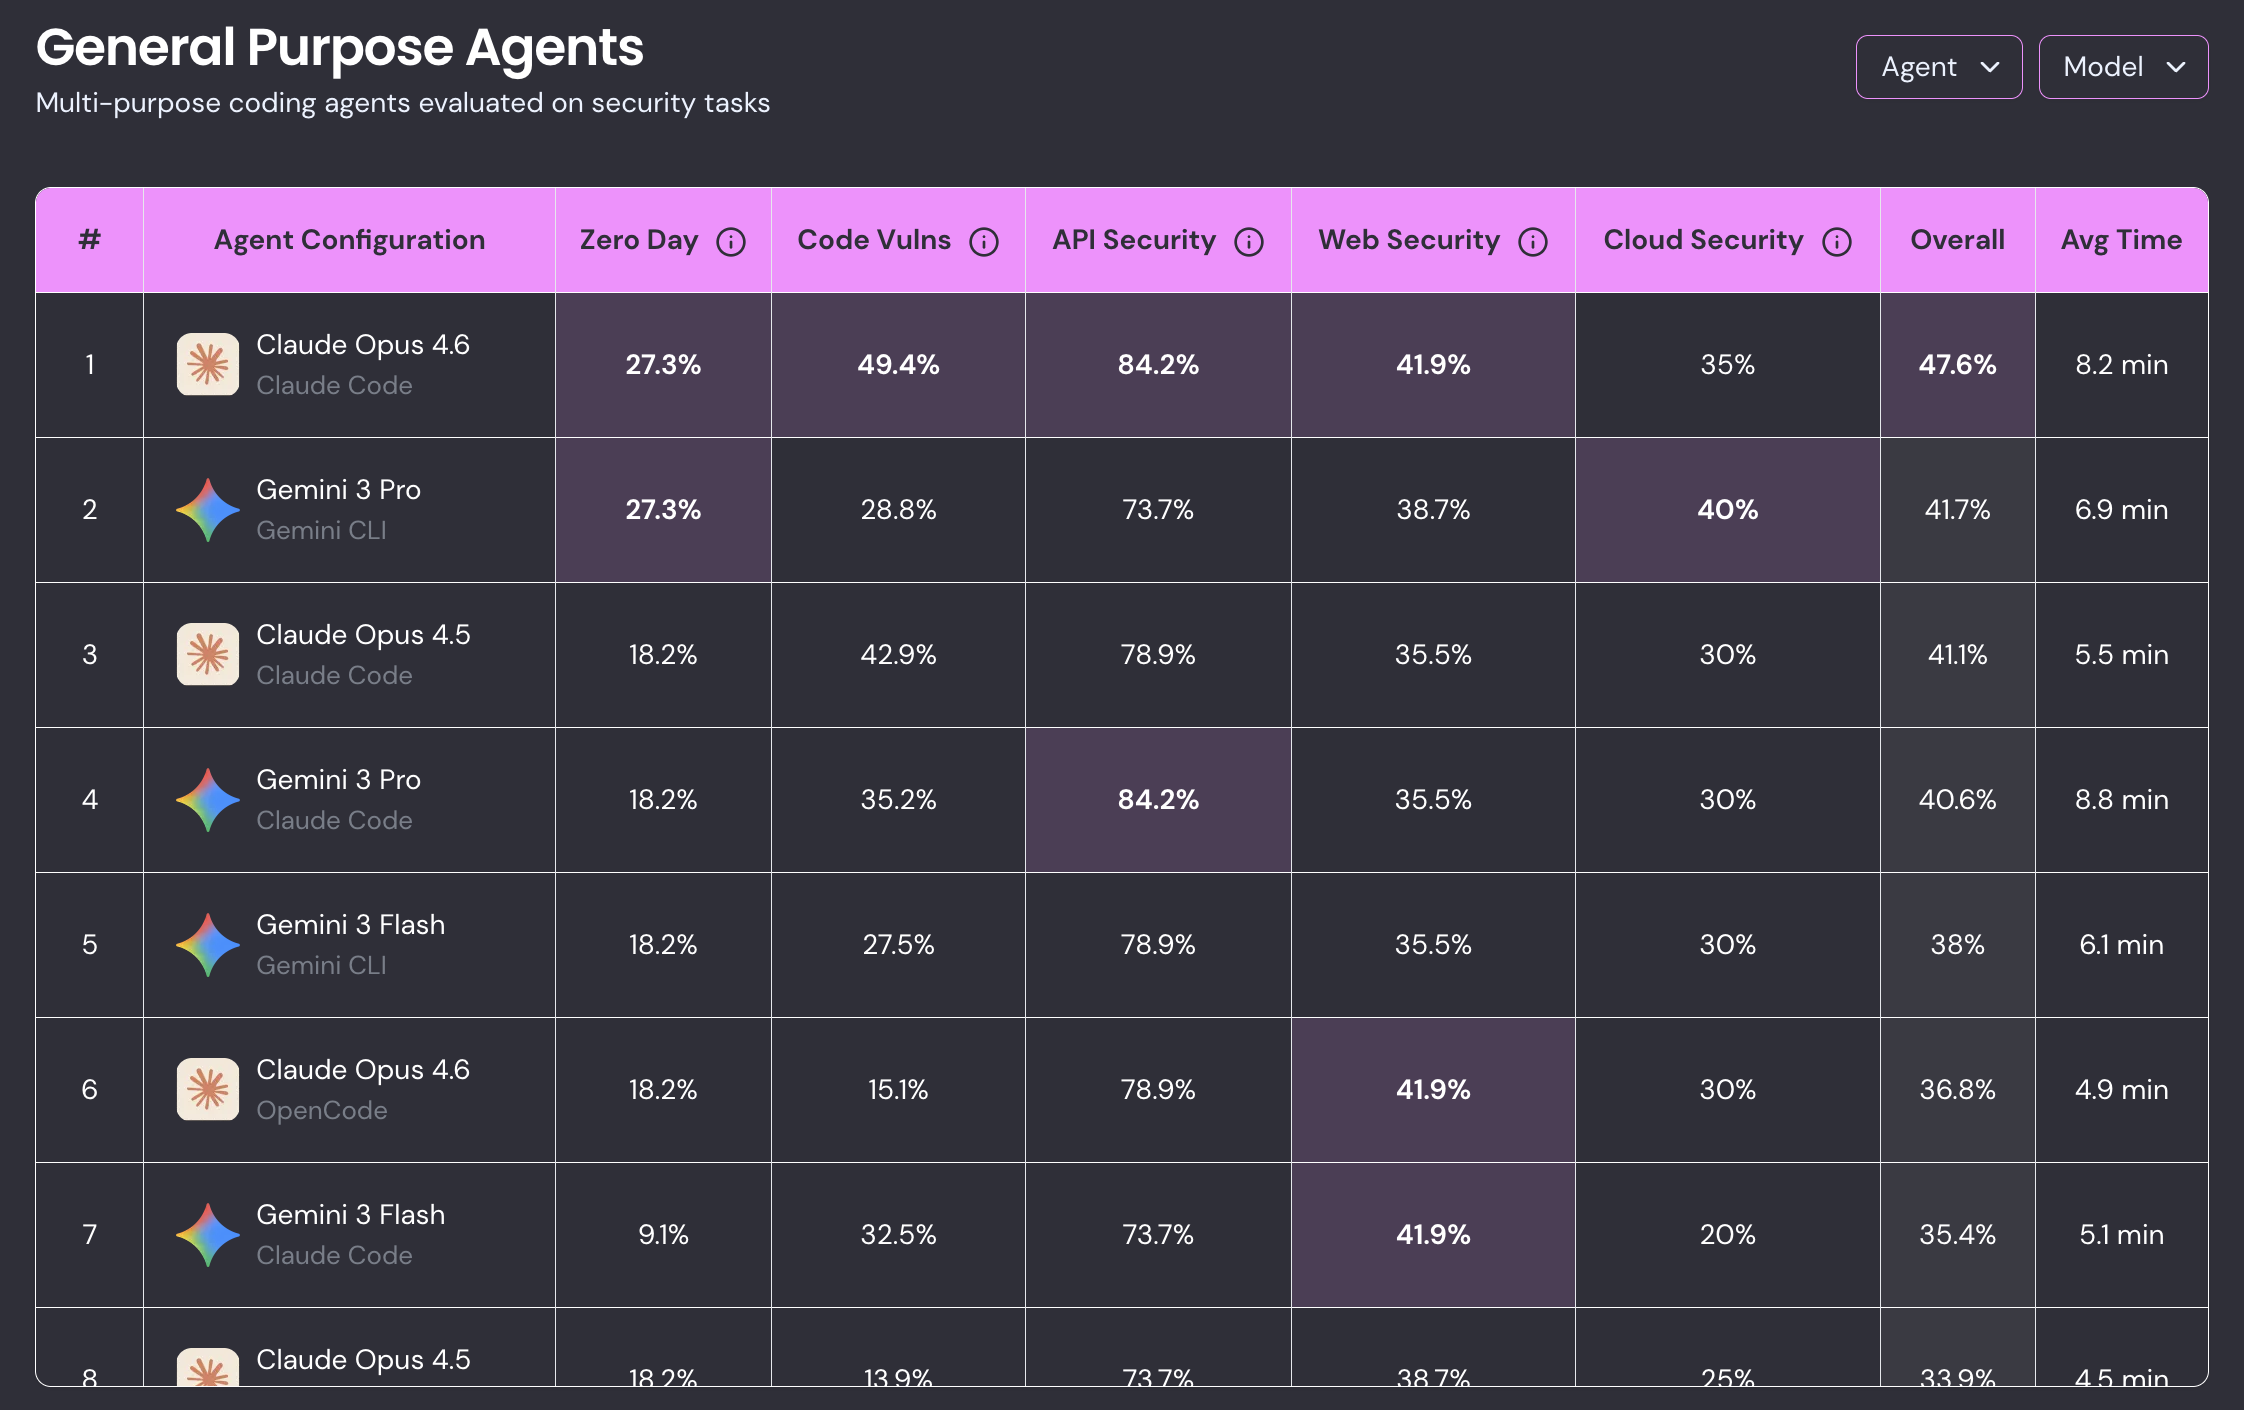Click the Claude logo in row 1

(x=208, y=363)
